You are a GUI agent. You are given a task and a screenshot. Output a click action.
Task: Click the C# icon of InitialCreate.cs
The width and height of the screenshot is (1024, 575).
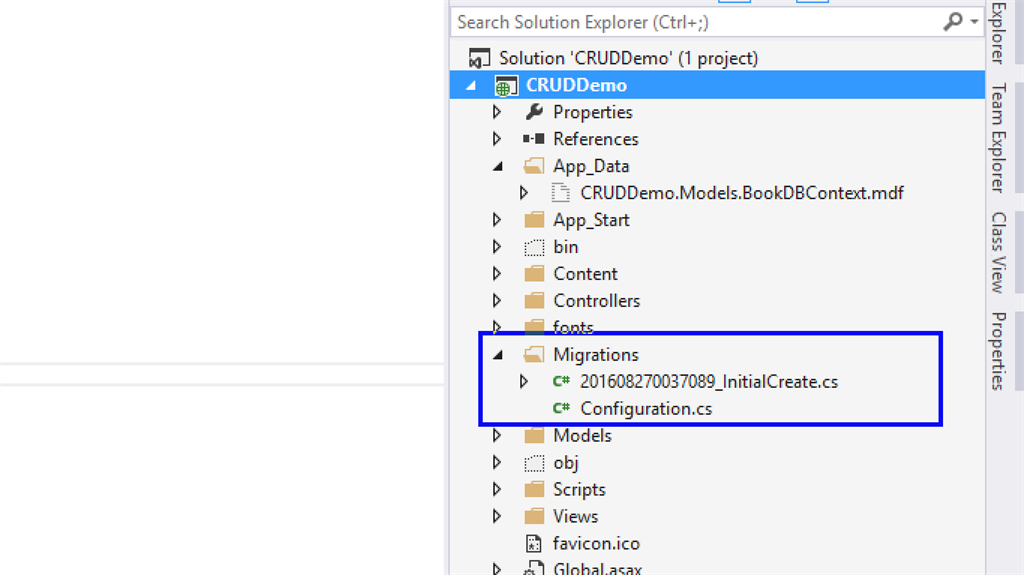pos(561,381)
